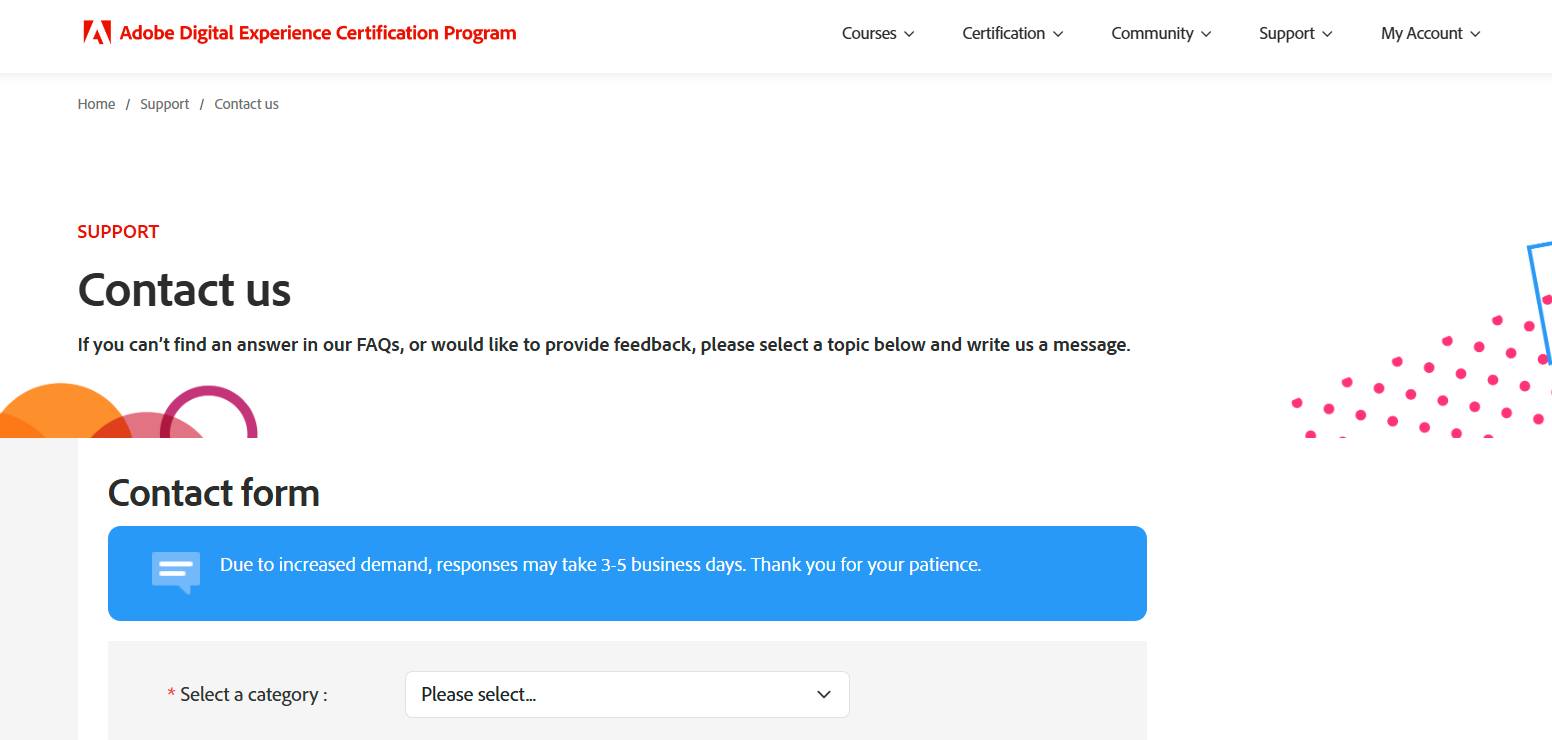Expand the Certification chevron arrow
This screenshot has width=1552, height=740.
(x=1058, y=34)
